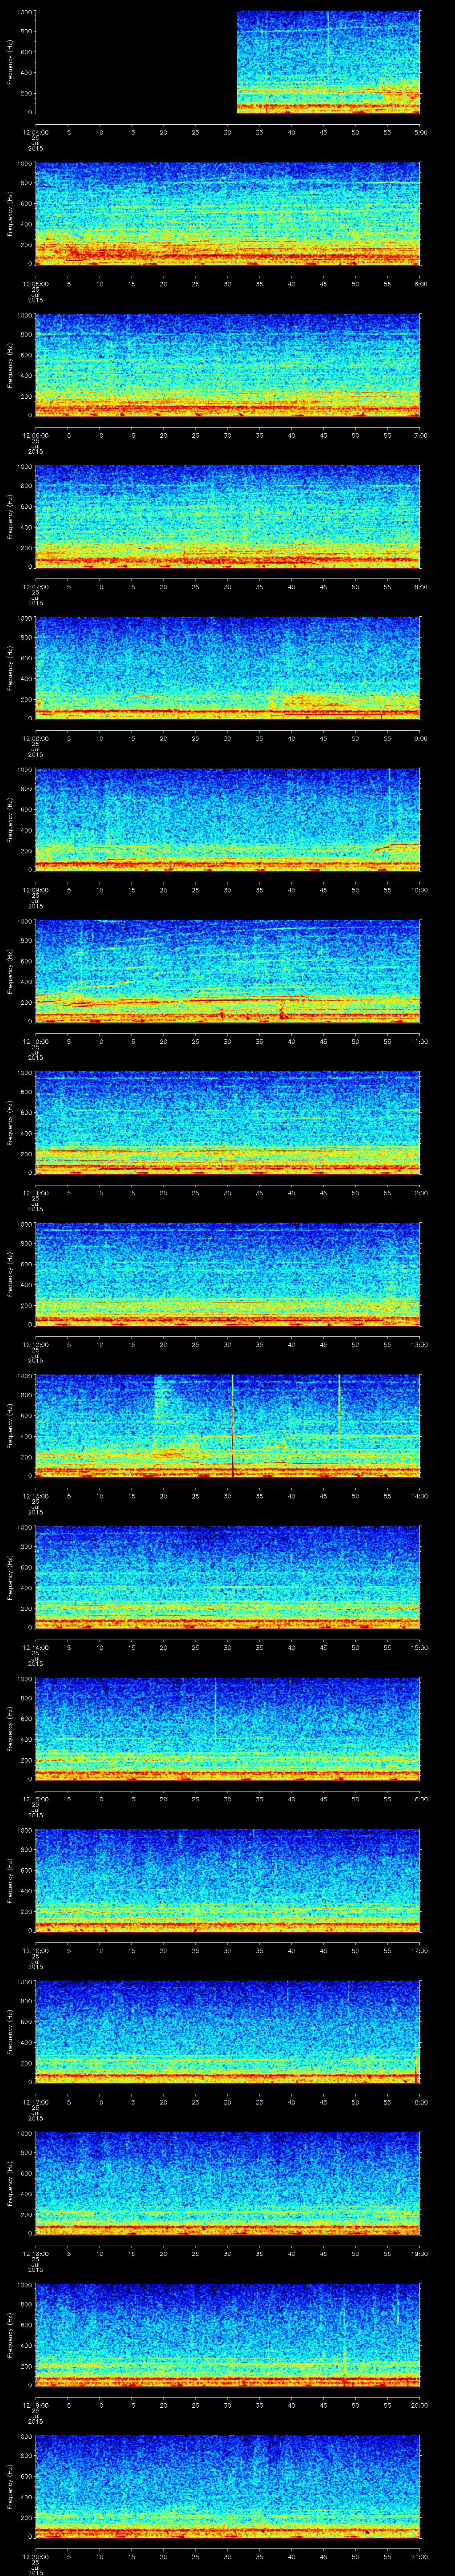Click the 10:00 end time label
Image resolution: width=455 pixels, height=2576 pixels.
pos(420,890)
